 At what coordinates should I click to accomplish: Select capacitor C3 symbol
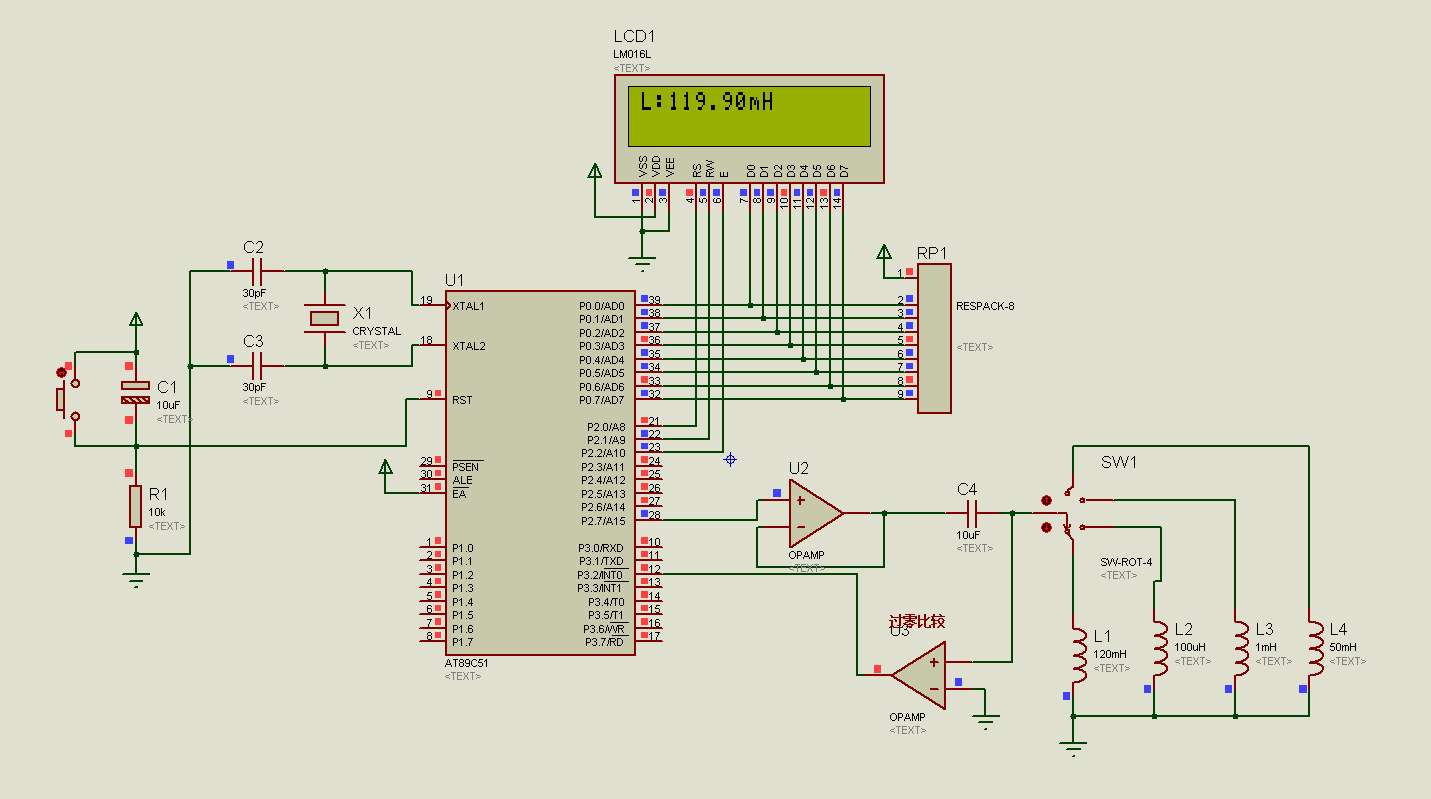(x=257, y=366)
